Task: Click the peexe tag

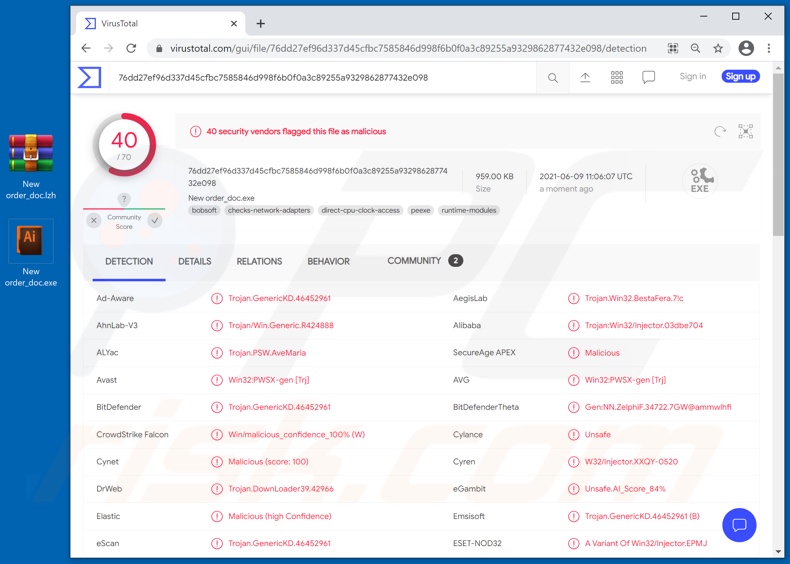Action: pyautogui.click(x=421, y=210)
